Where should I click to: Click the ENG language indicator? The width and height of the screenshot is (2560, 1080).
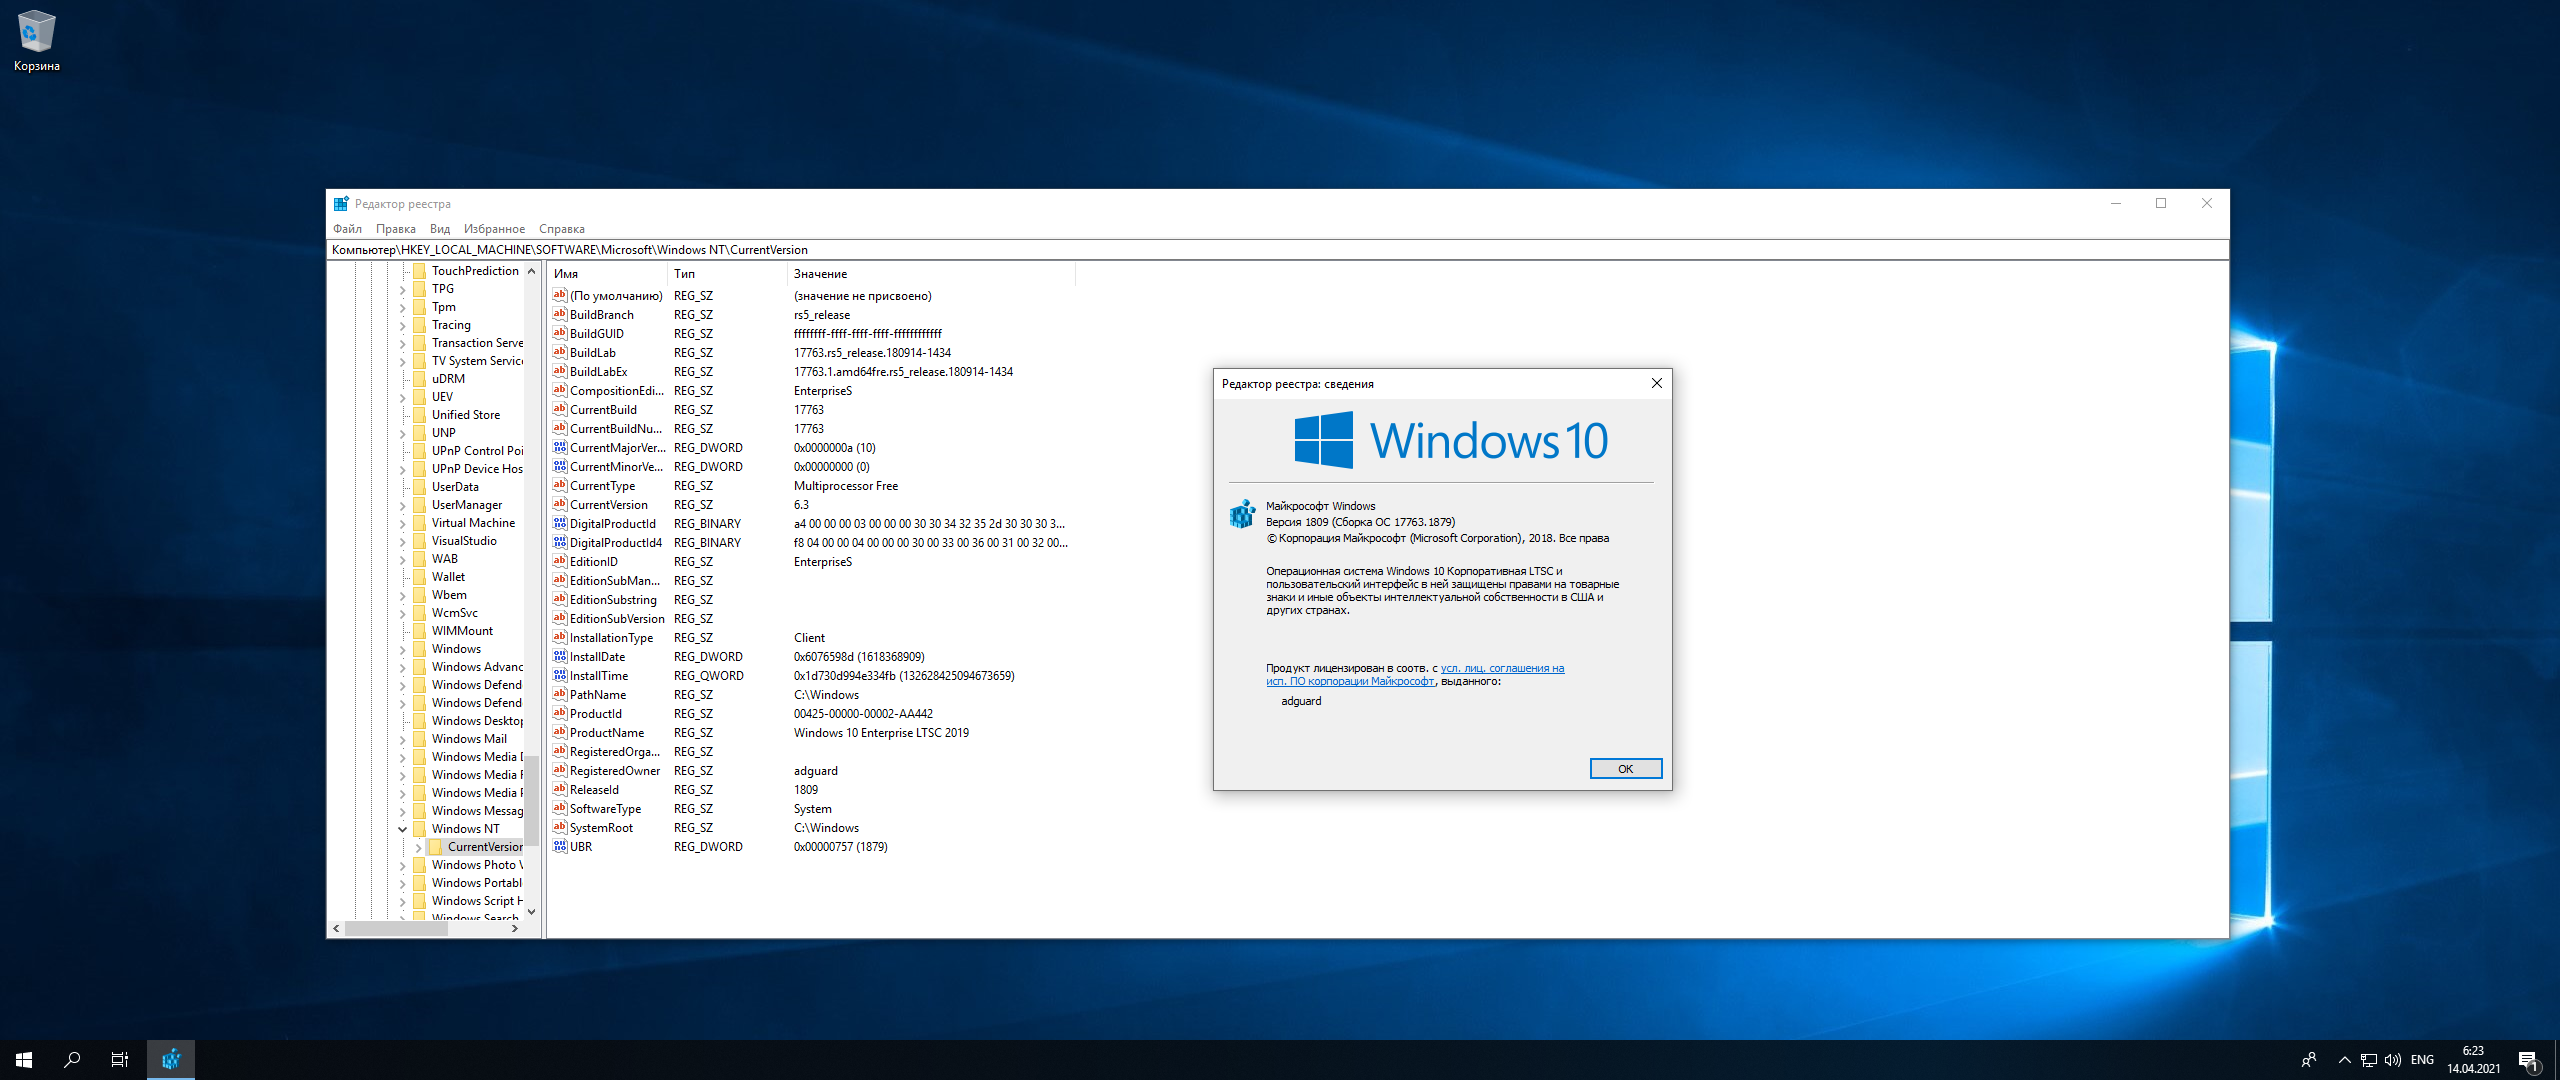click(2422, 1060)
